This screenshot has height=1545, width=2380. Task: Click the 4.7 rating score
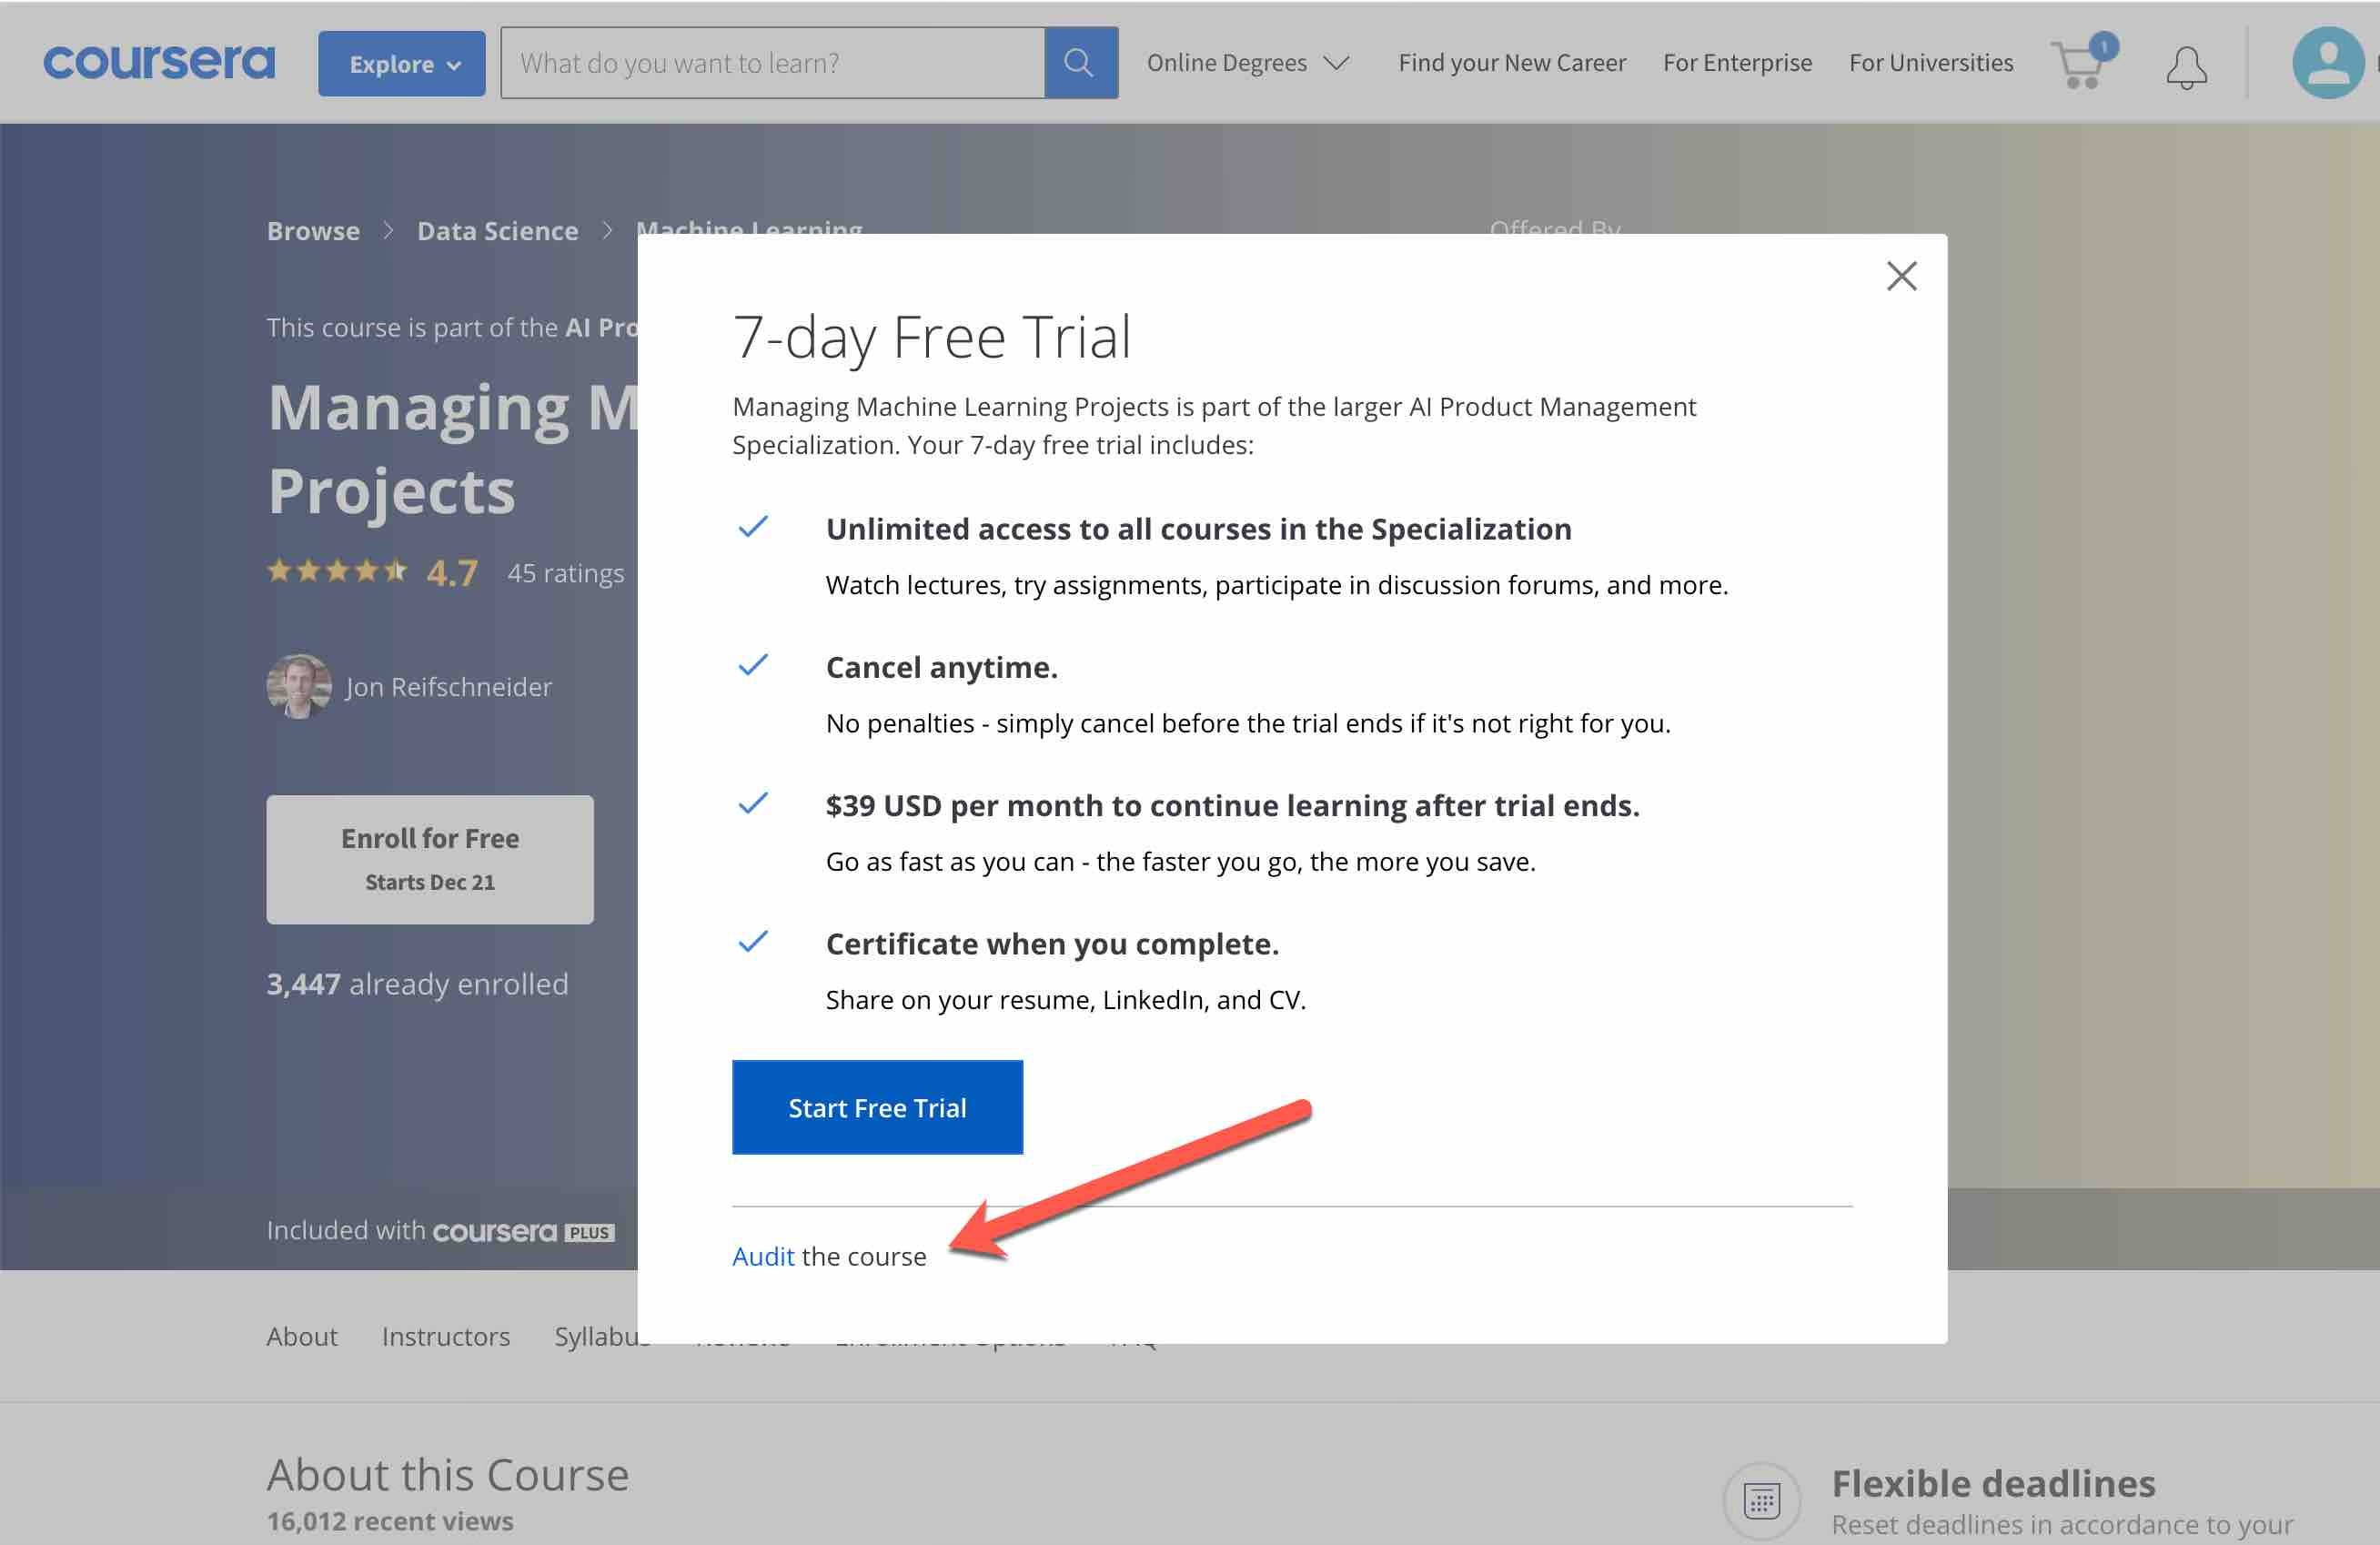(452, 573)
